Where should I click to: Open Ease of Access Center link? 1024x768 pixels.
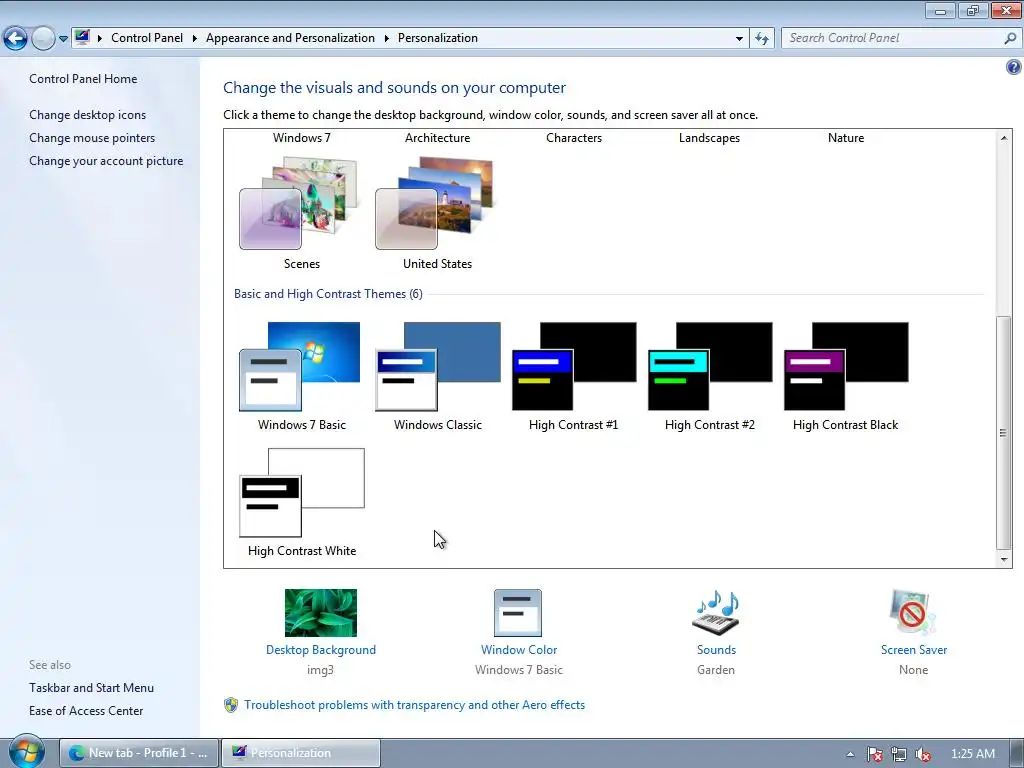(x=86, y=711)
